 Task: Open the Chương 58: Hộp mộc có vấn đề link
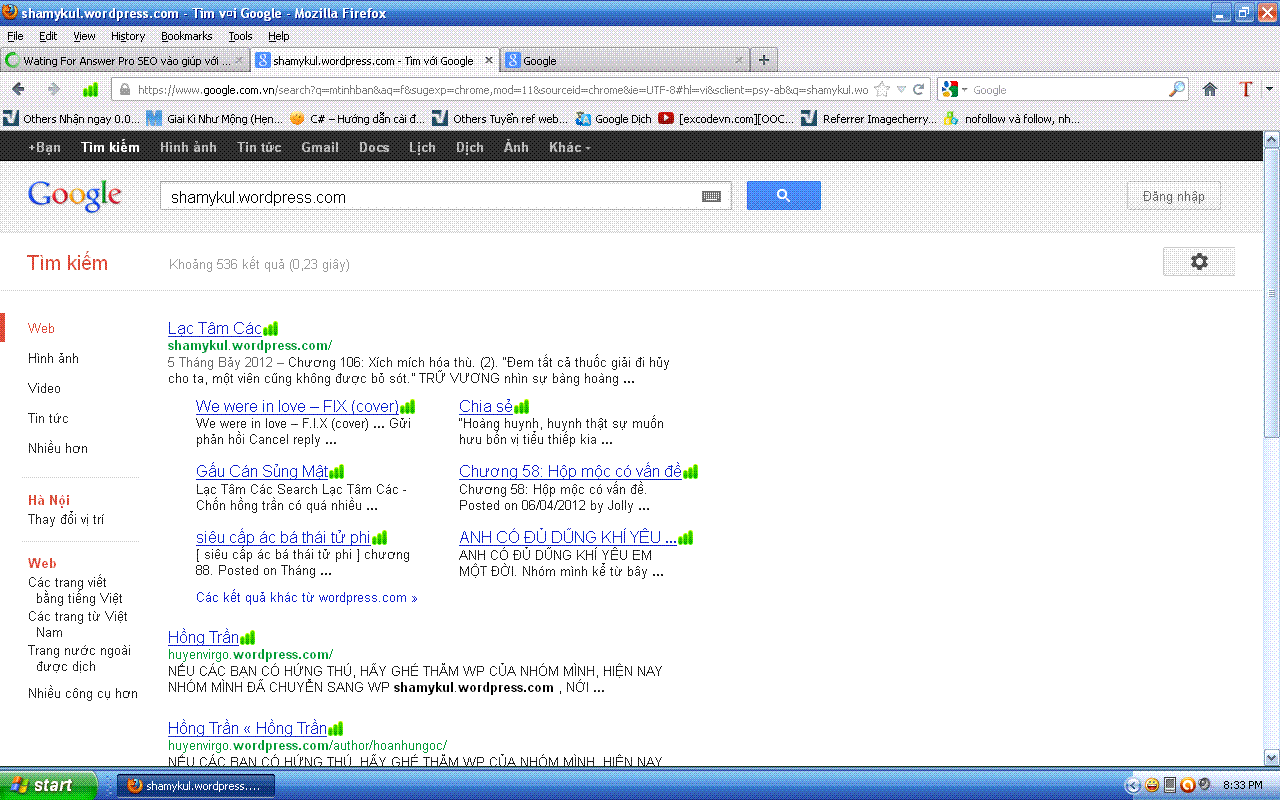570,471
